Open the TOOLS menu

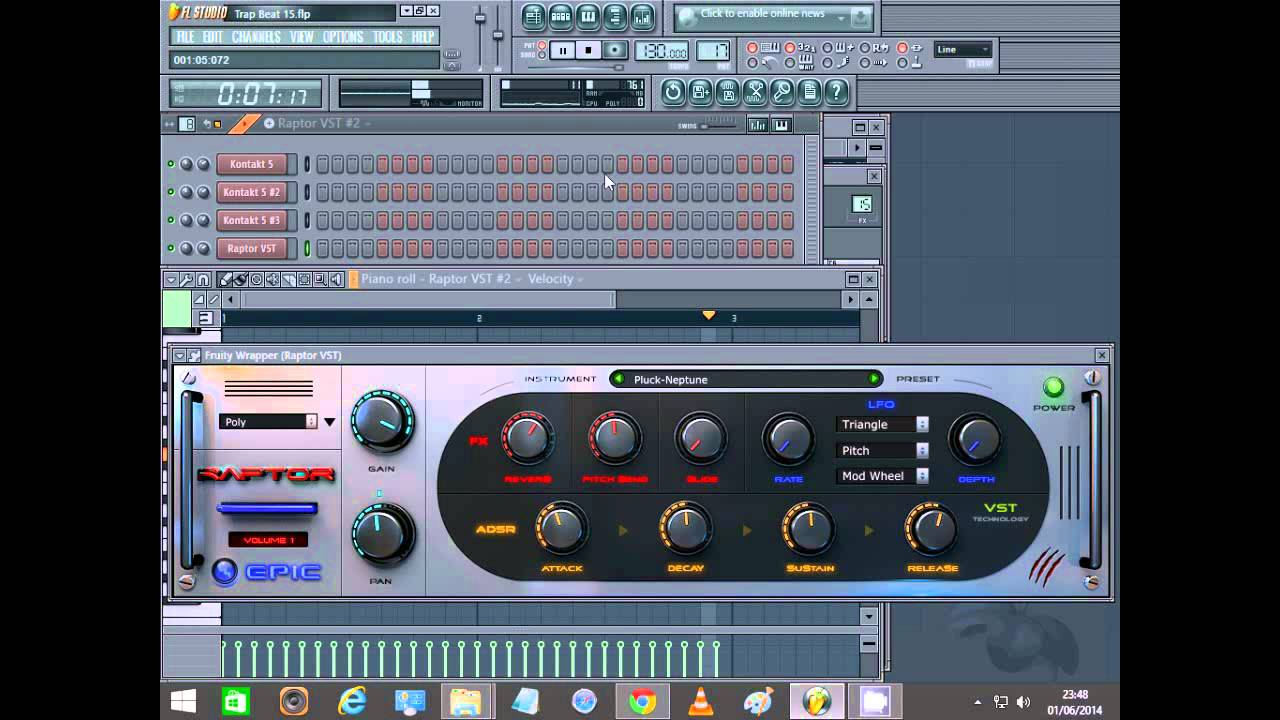(x=387, y=37)
